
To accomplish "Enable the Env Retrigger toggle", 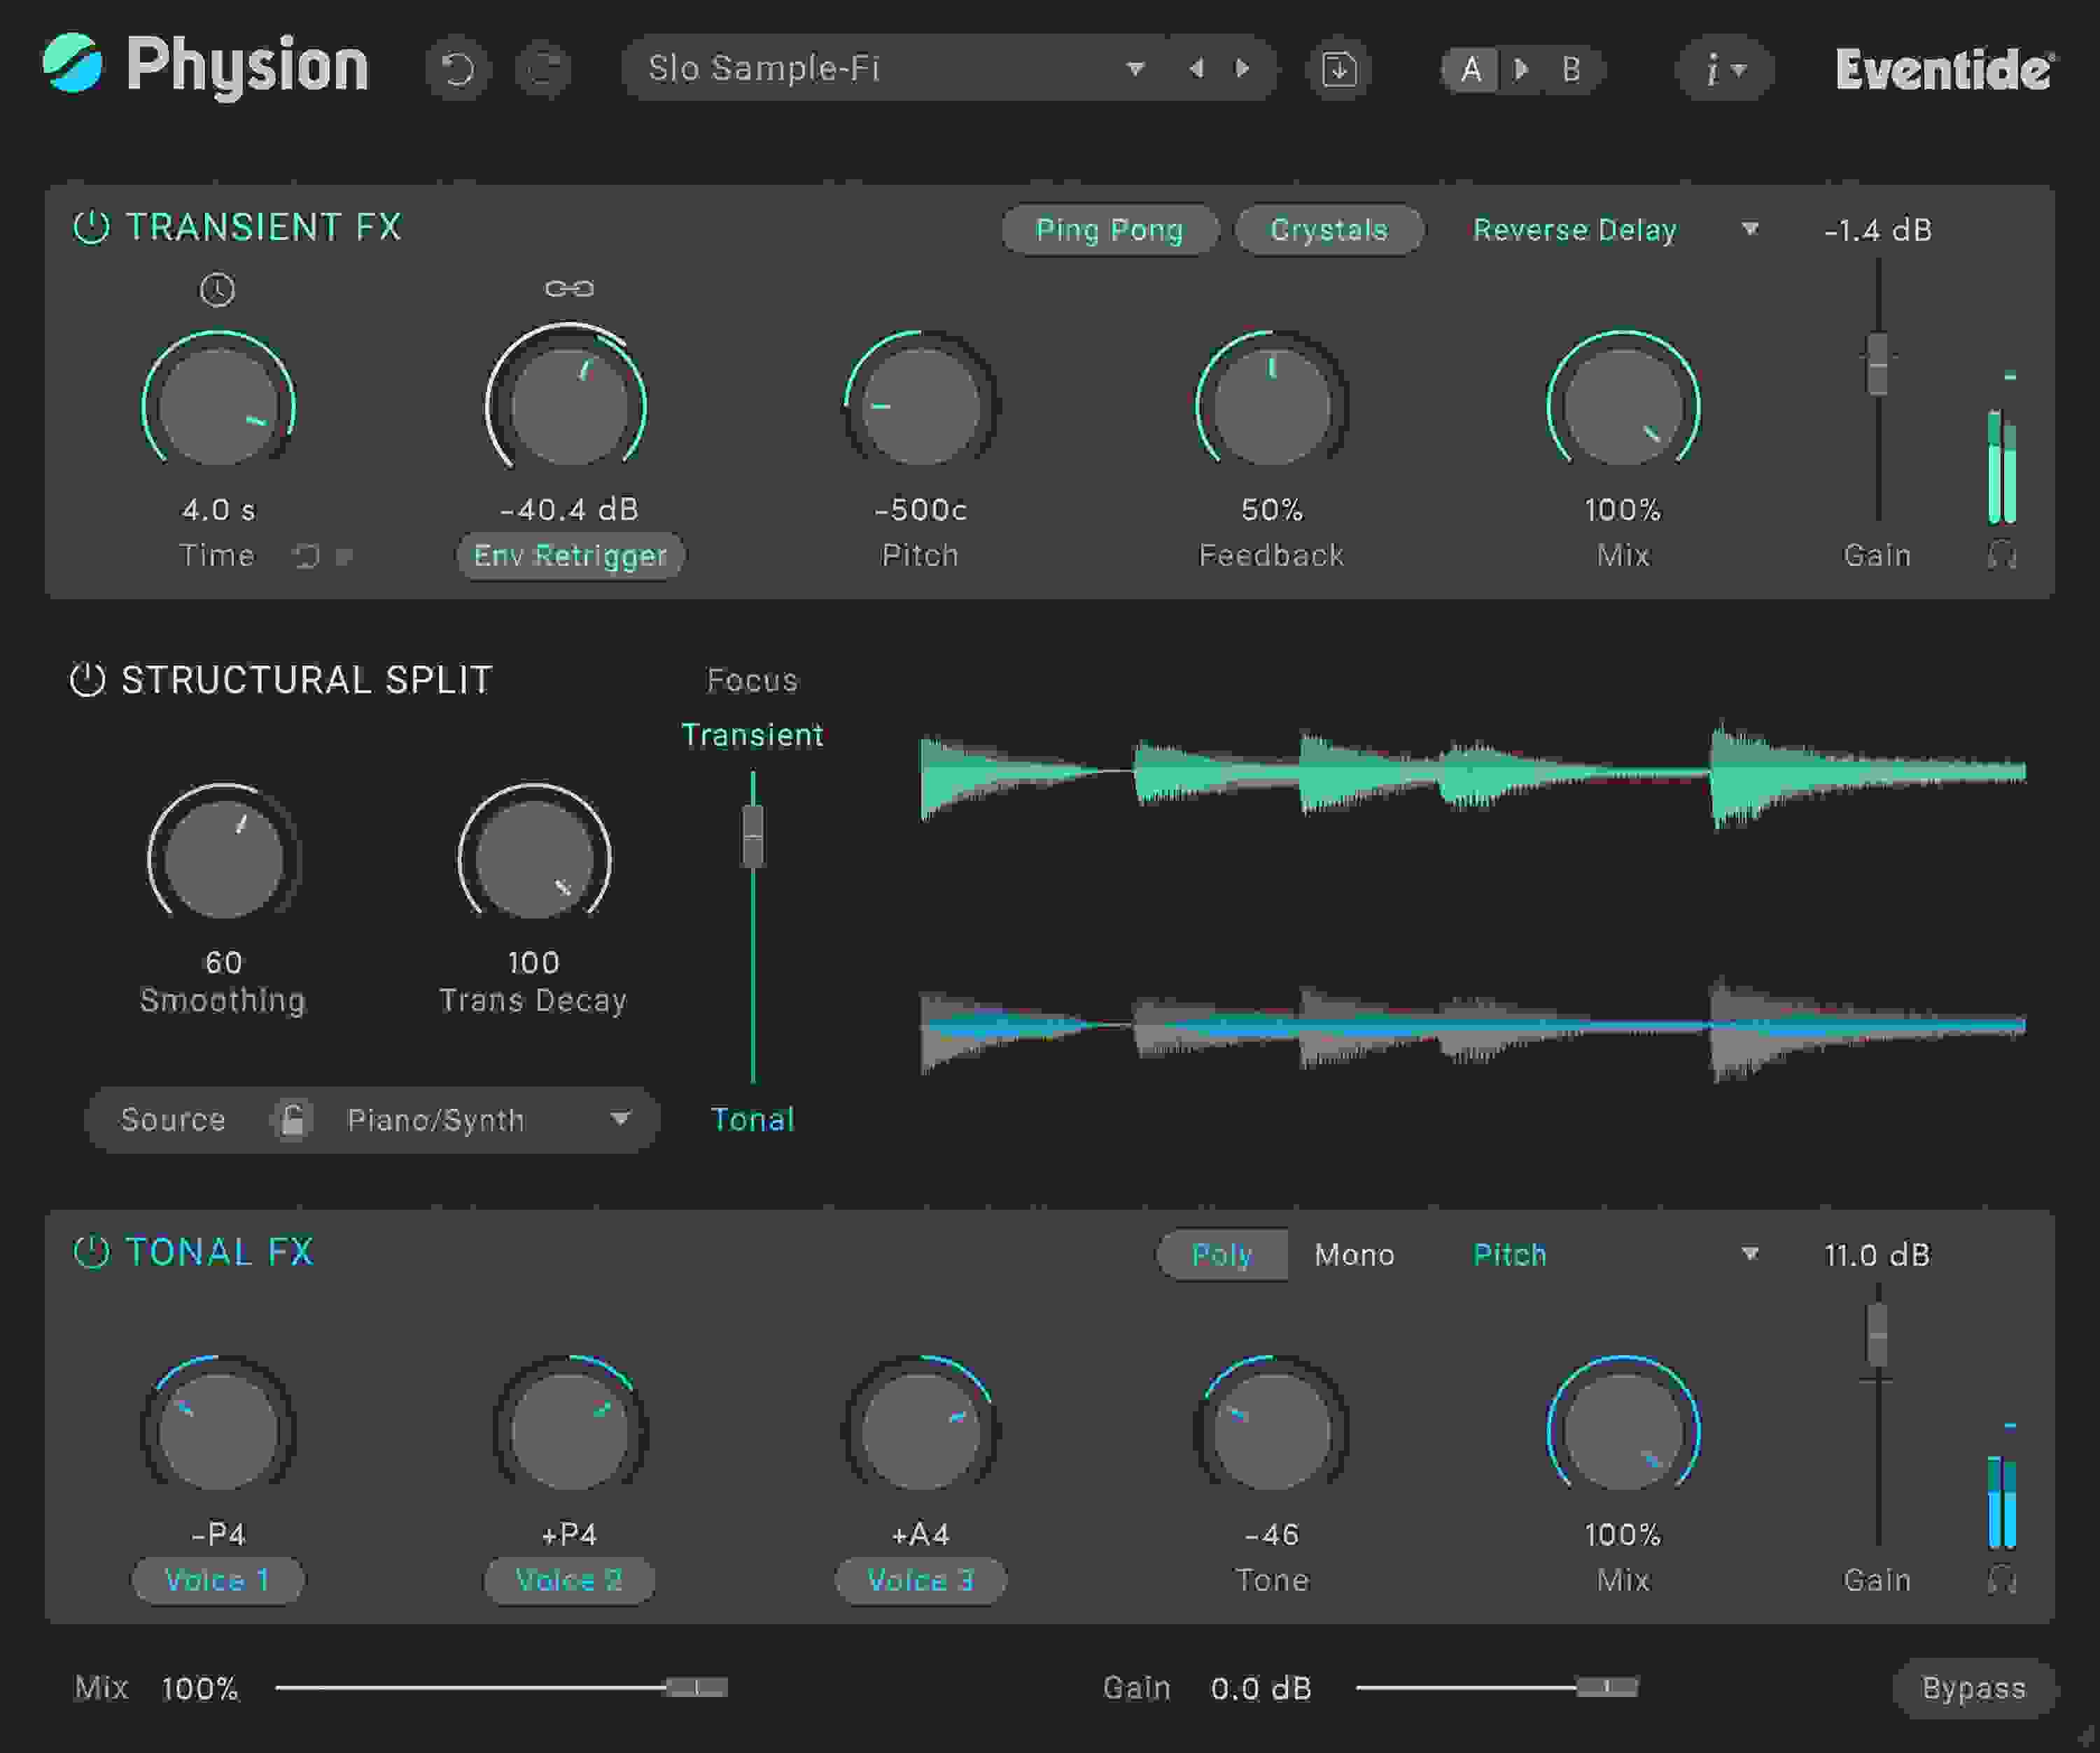I will click(x=570, y=556).
